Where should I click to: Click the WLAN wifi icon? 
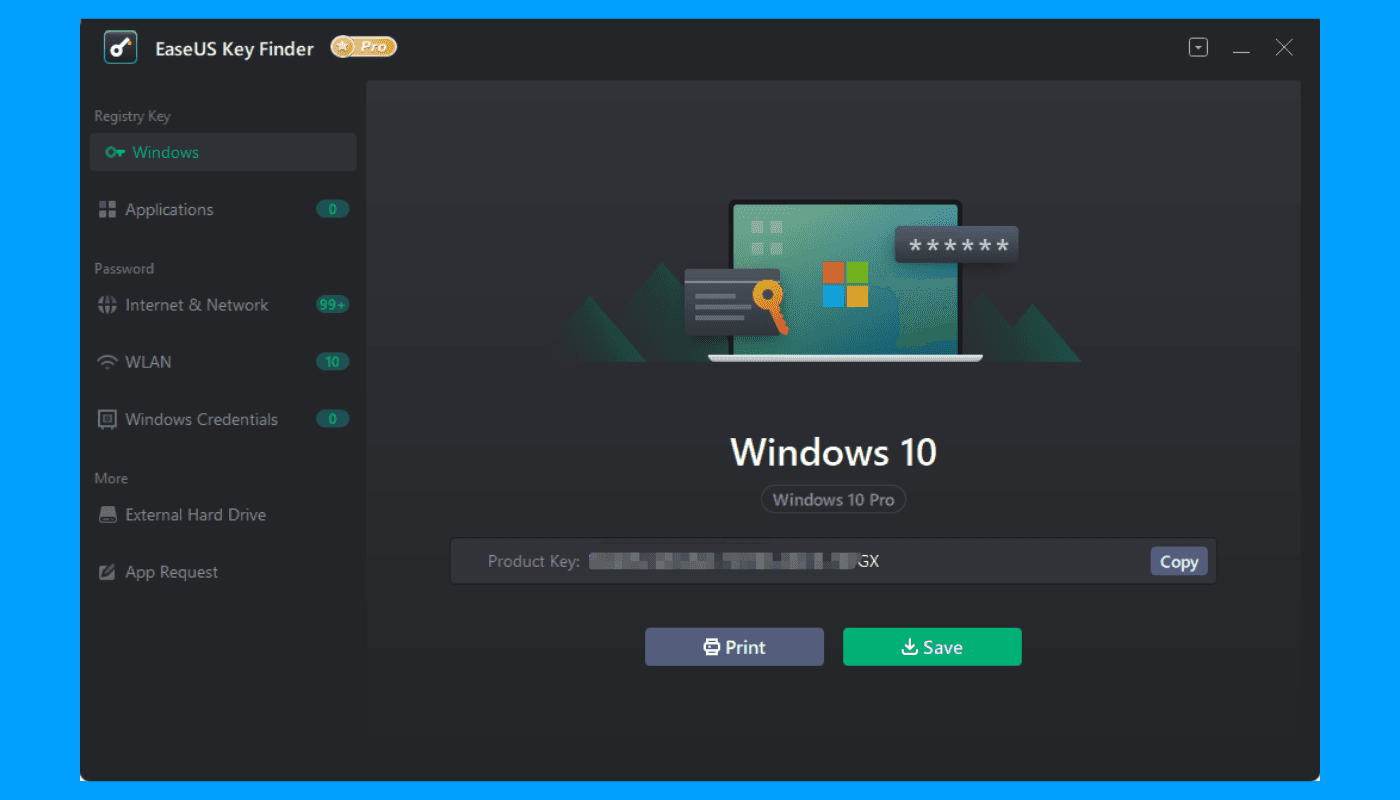pyautogui.click(x=107, y=362)
